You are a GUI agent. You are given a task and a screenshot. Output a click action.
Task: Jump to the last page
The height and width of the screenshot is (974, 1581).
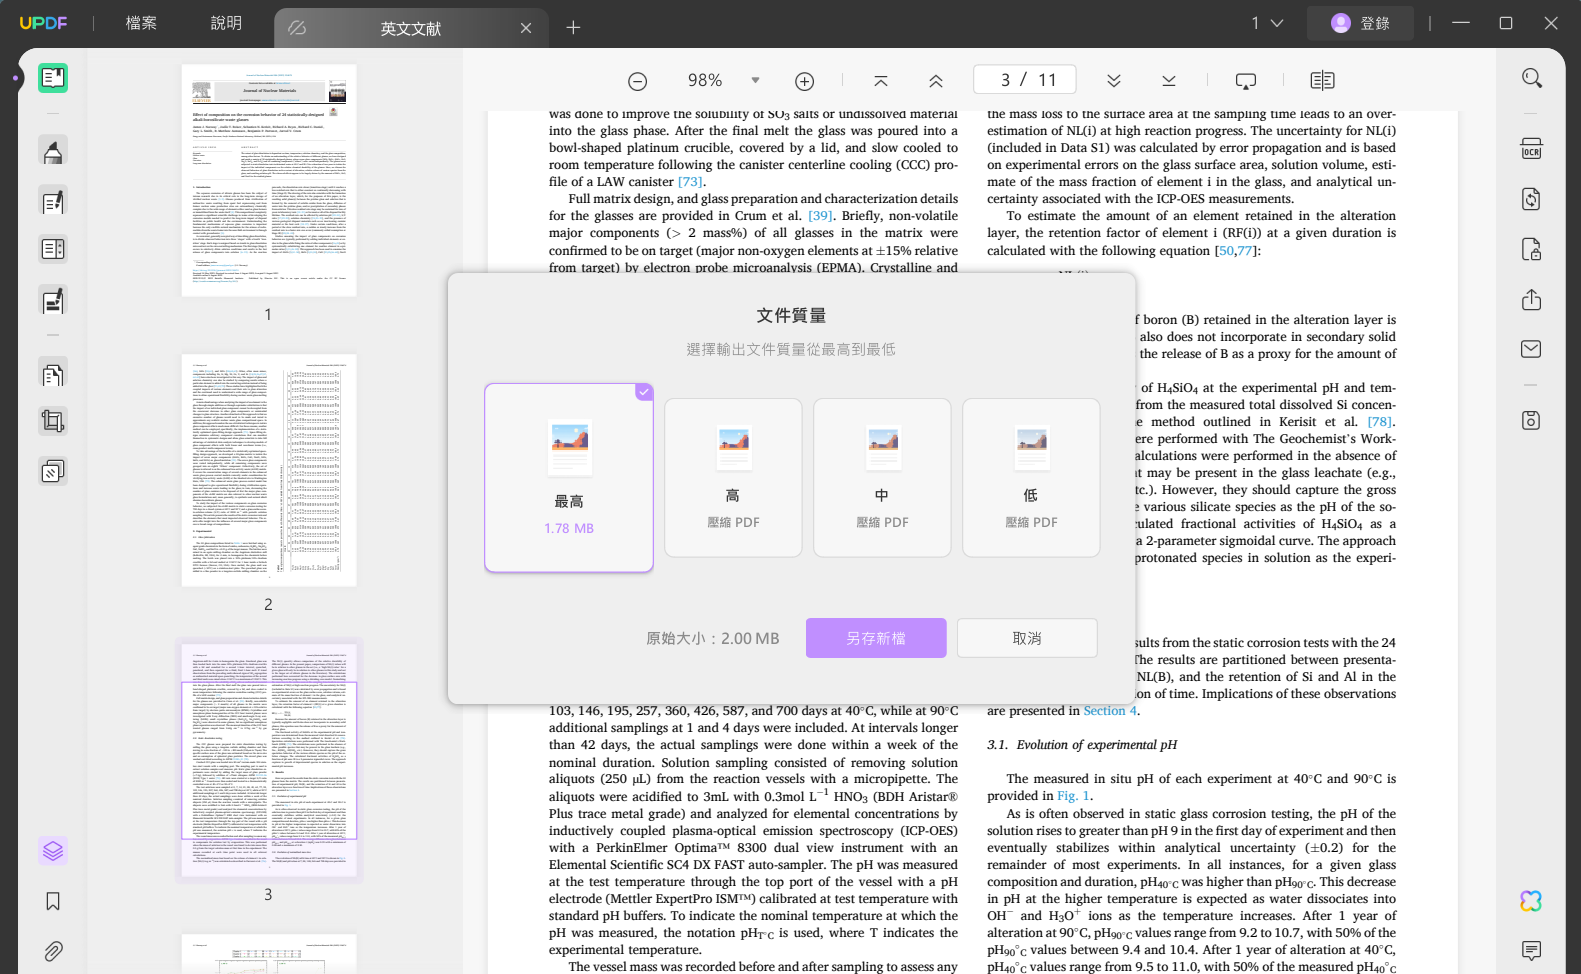(1169, 81)
